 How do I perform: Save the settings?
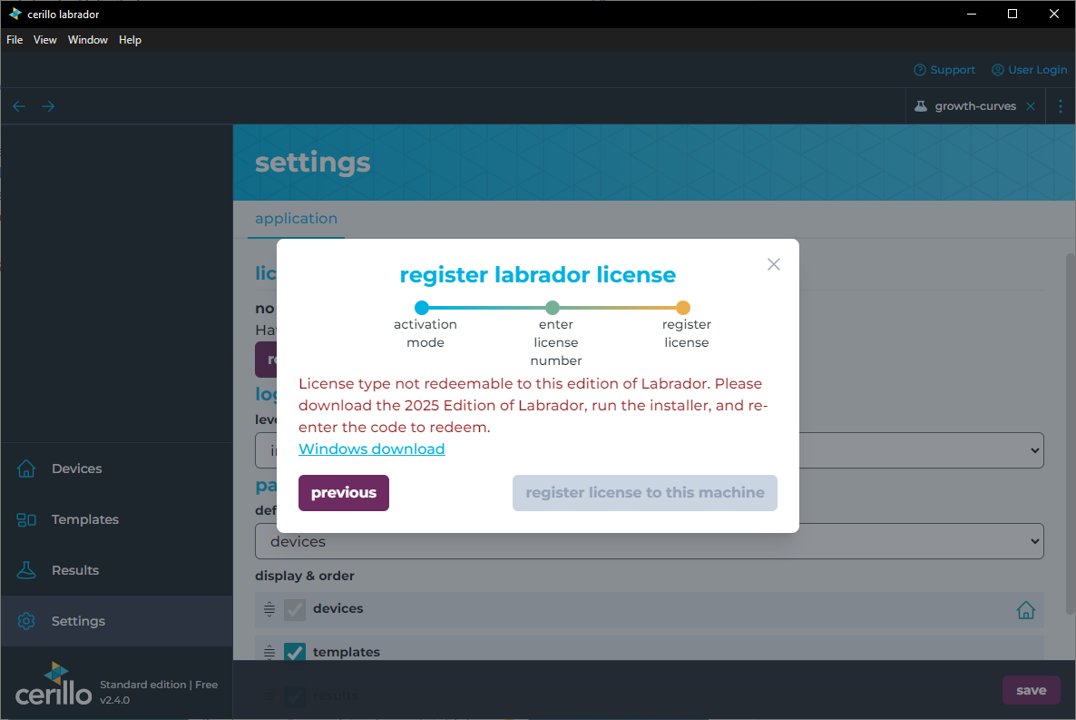click(1031, 690)
